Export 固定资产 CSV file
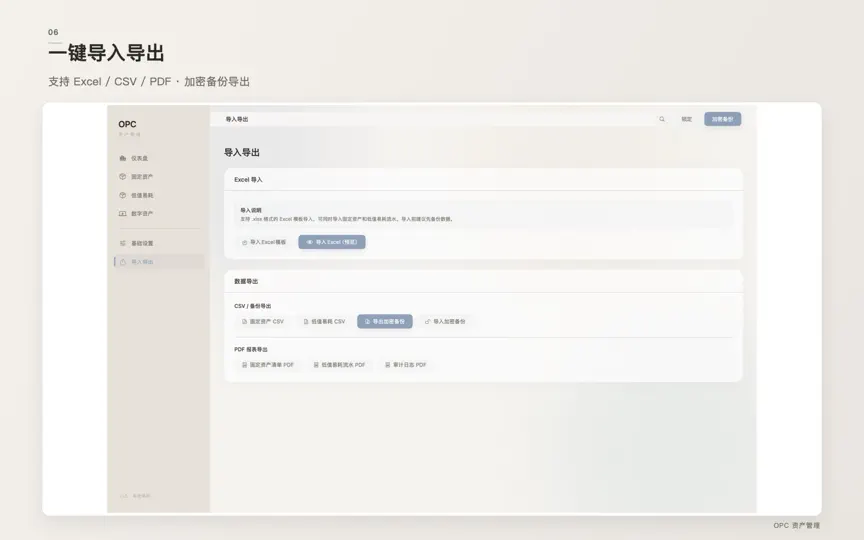The height and width of the screenshot is (540, 864). point(263,321)
